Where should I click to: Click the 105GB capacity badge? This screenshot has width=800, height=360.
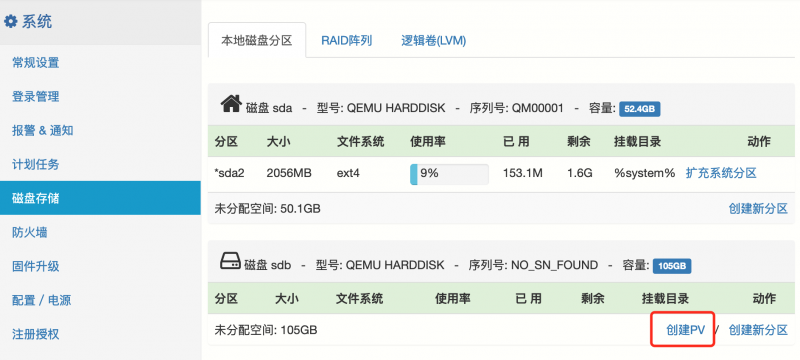tap(672, 266)
